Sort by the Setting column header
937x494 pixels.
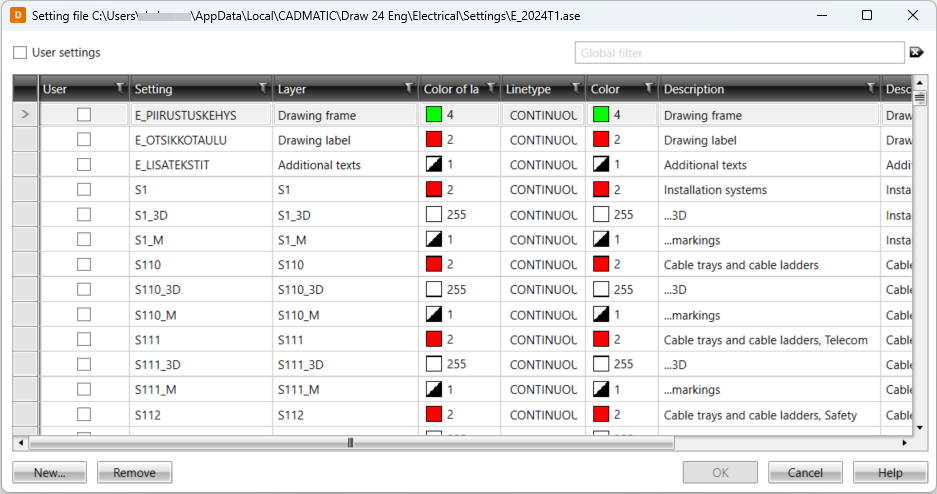190,89
